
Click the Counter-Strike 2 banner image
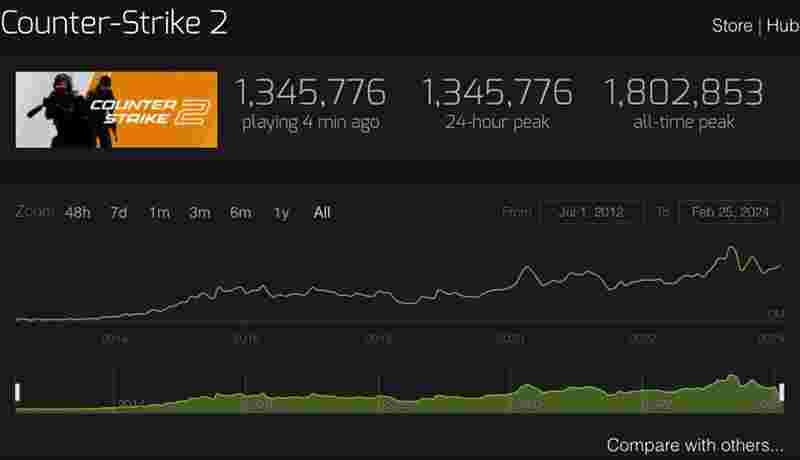(116, 110)
